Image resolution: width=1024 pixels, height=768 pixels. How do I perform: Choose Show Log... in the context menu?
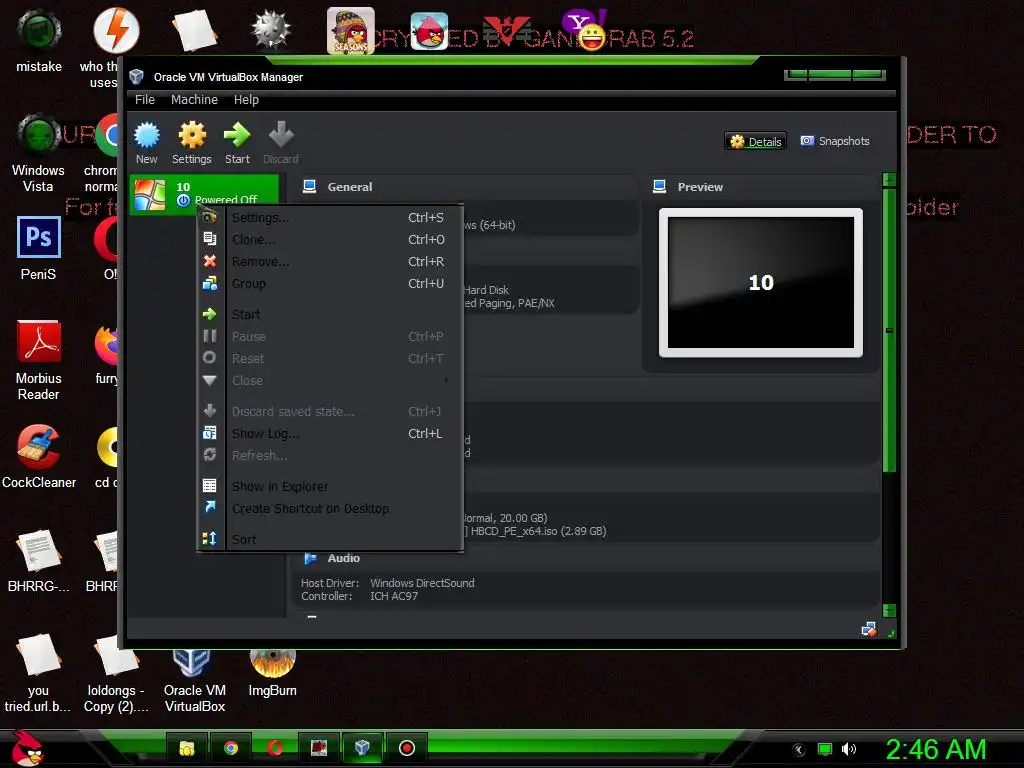330,434
